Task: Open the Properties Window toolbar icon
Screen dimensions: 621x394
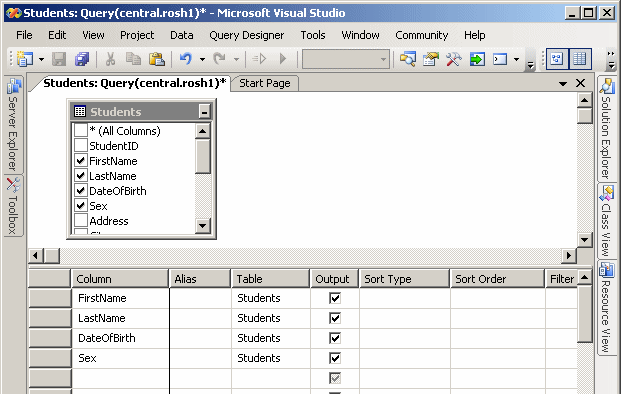Action: pyautogui.click(x=431, y=59)
